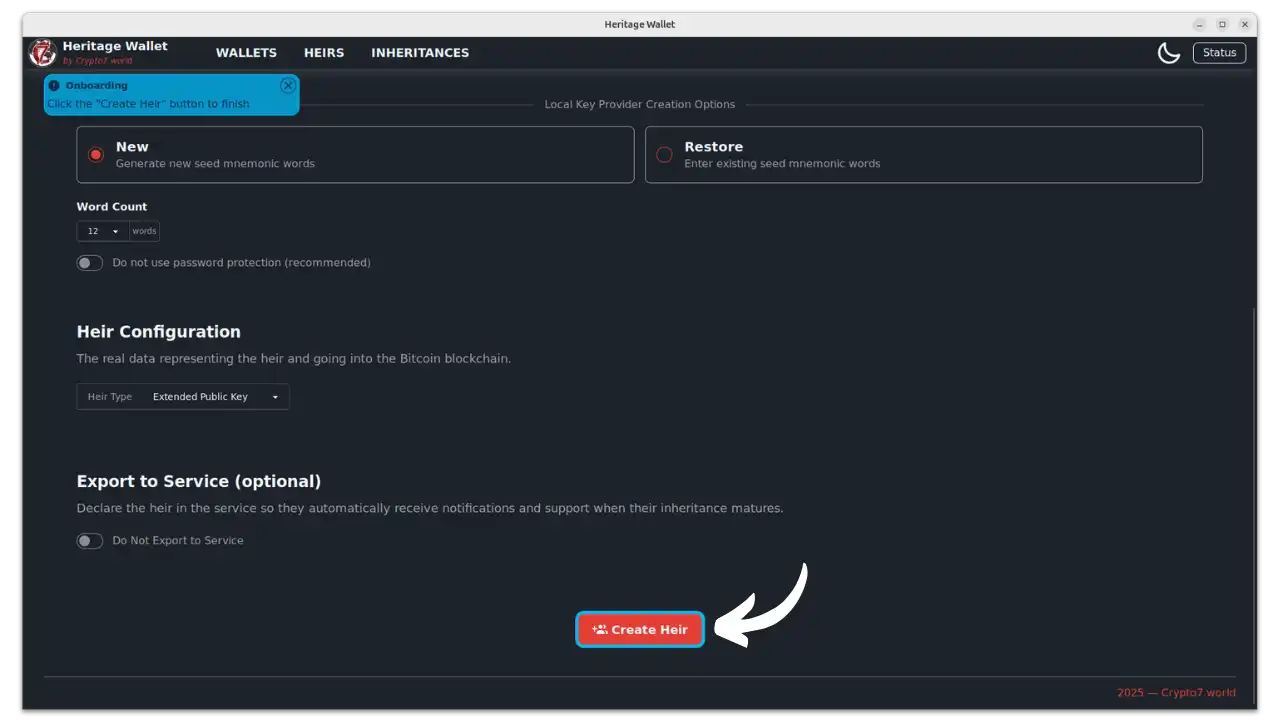1280x720 pixels.
Task: Navigate to the WALLETS section
Action: (246, 52)
